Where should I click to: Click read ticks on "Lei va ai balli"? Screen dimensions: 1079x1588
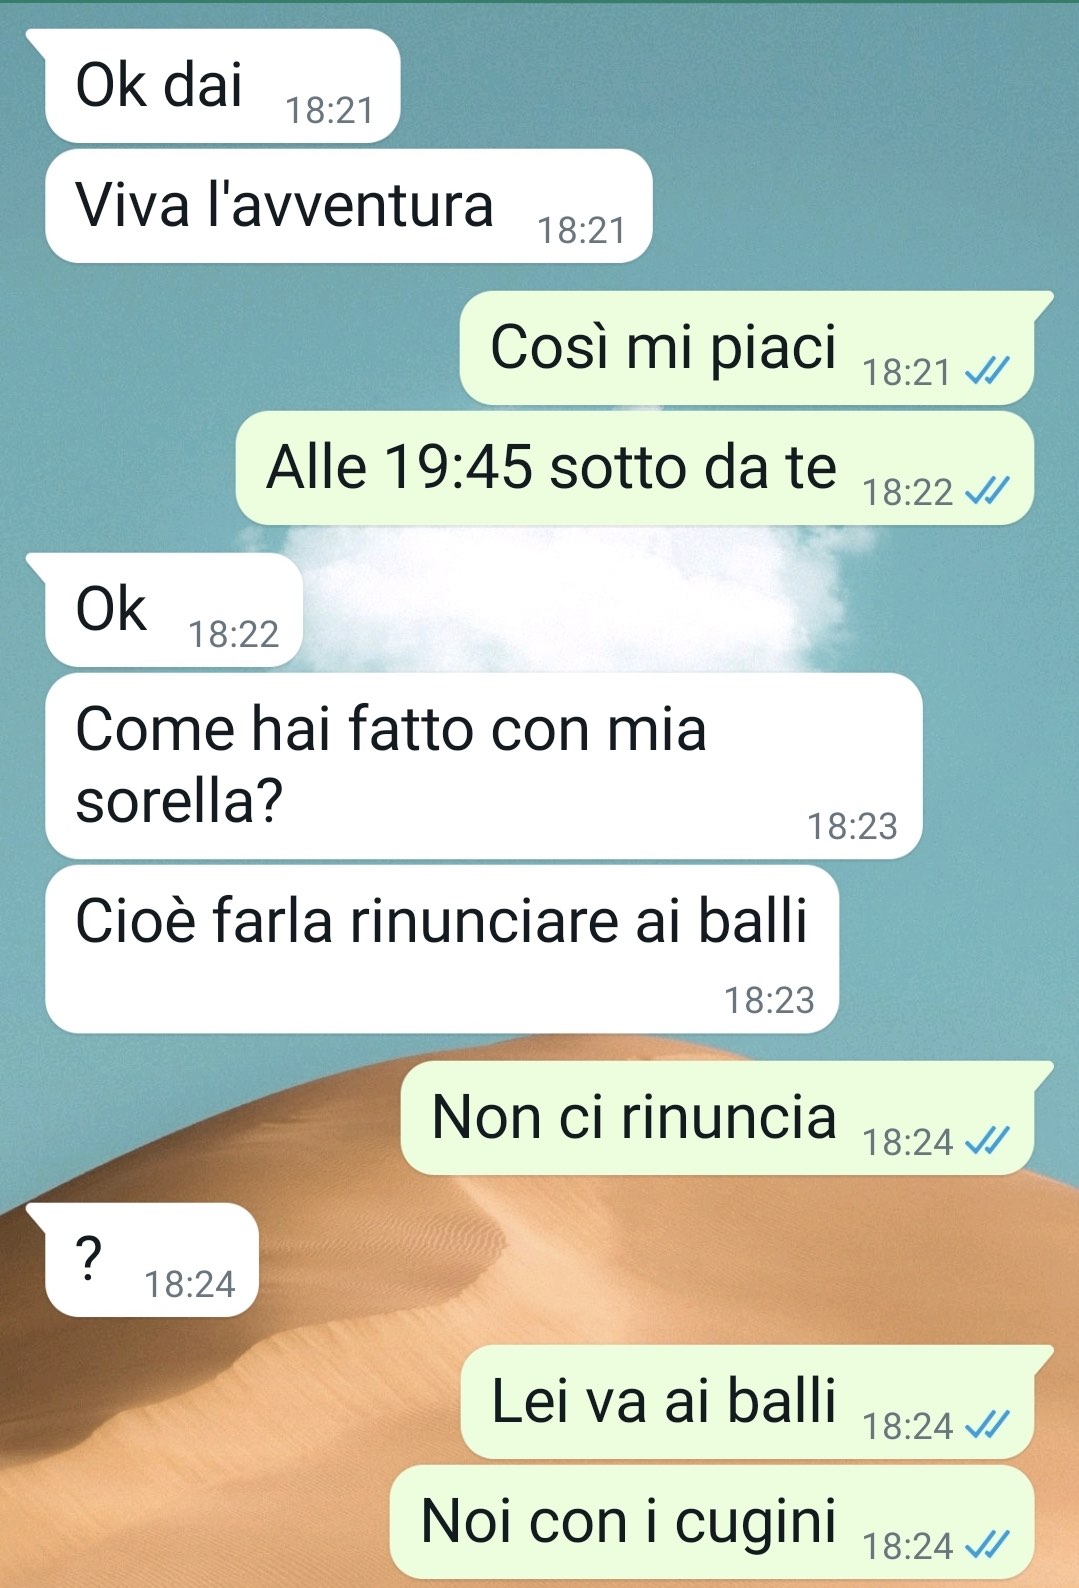[987, 1426]
